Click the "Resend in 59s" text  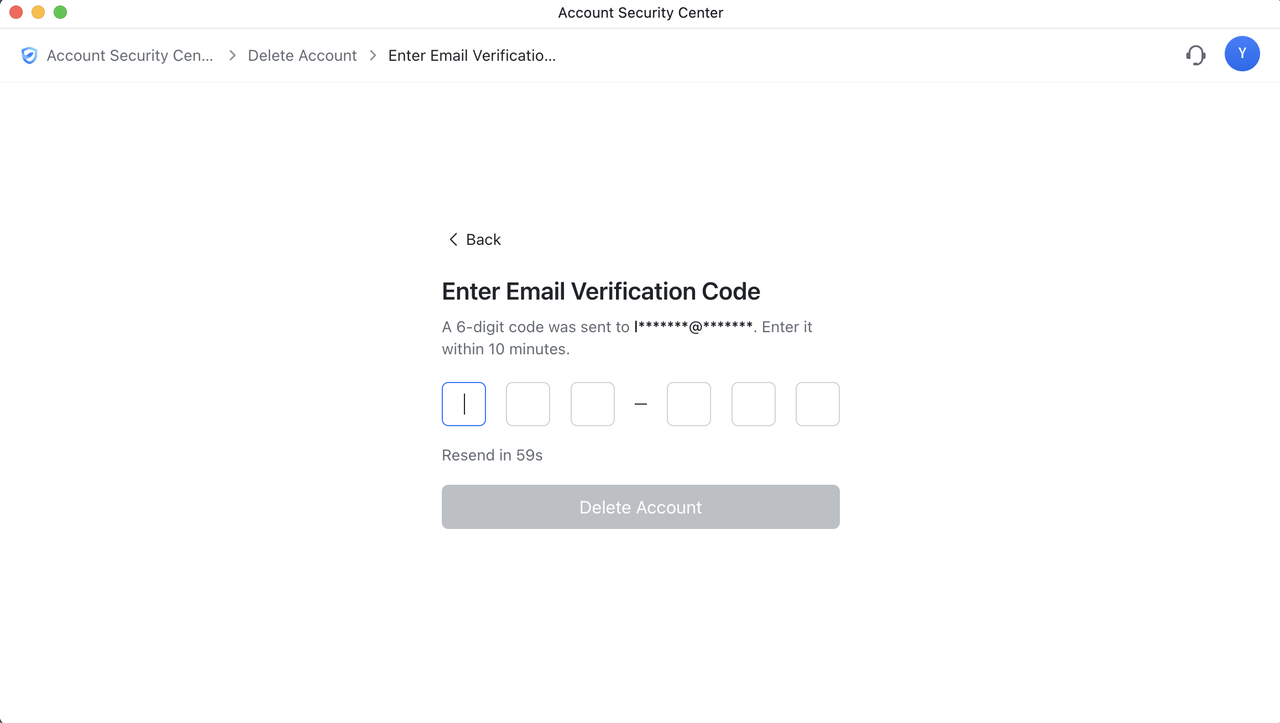click(492, 455)
